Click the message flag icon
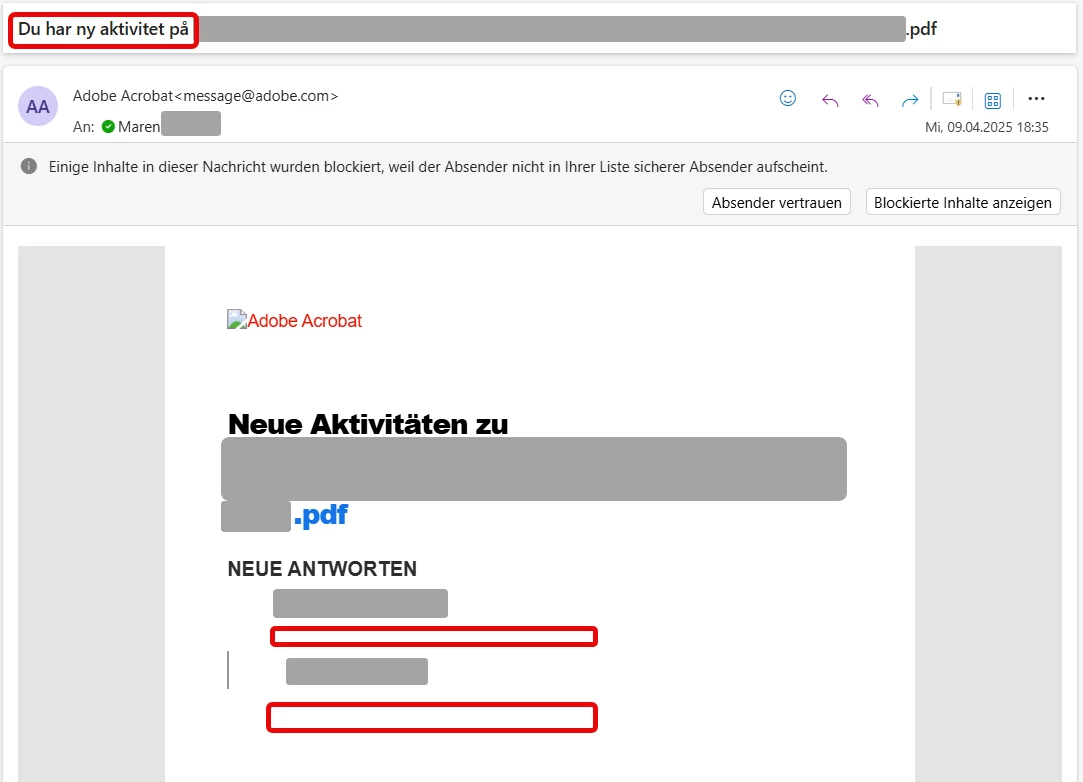 [952, 99]
